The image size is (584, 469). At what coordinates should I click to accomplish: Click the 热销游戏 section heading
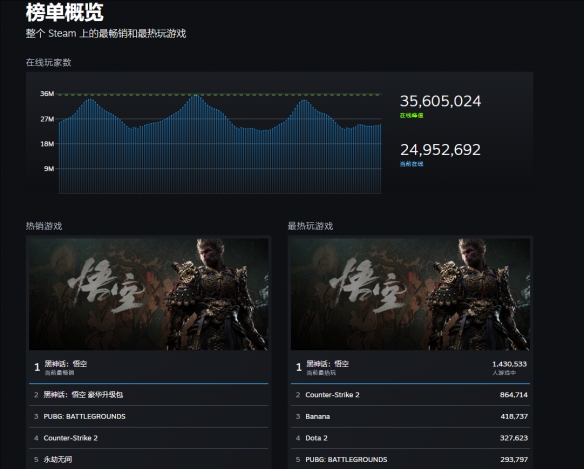pos(44,226)
